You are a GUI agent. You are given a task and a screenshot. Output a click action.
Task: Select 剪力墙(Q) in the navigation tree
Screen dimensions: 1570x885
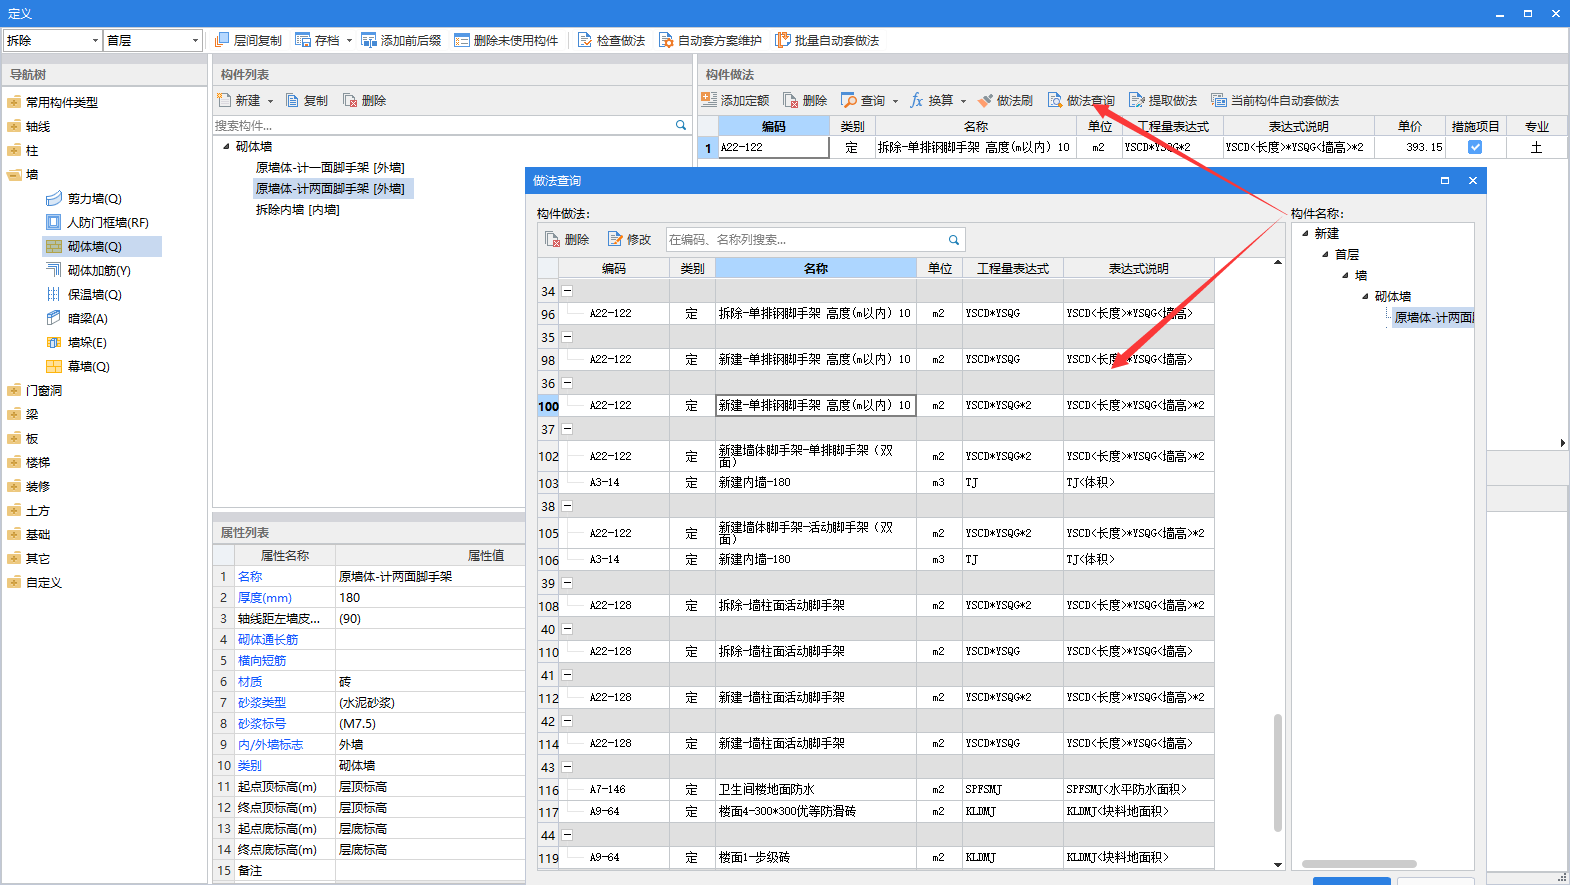tap(94, 198)
